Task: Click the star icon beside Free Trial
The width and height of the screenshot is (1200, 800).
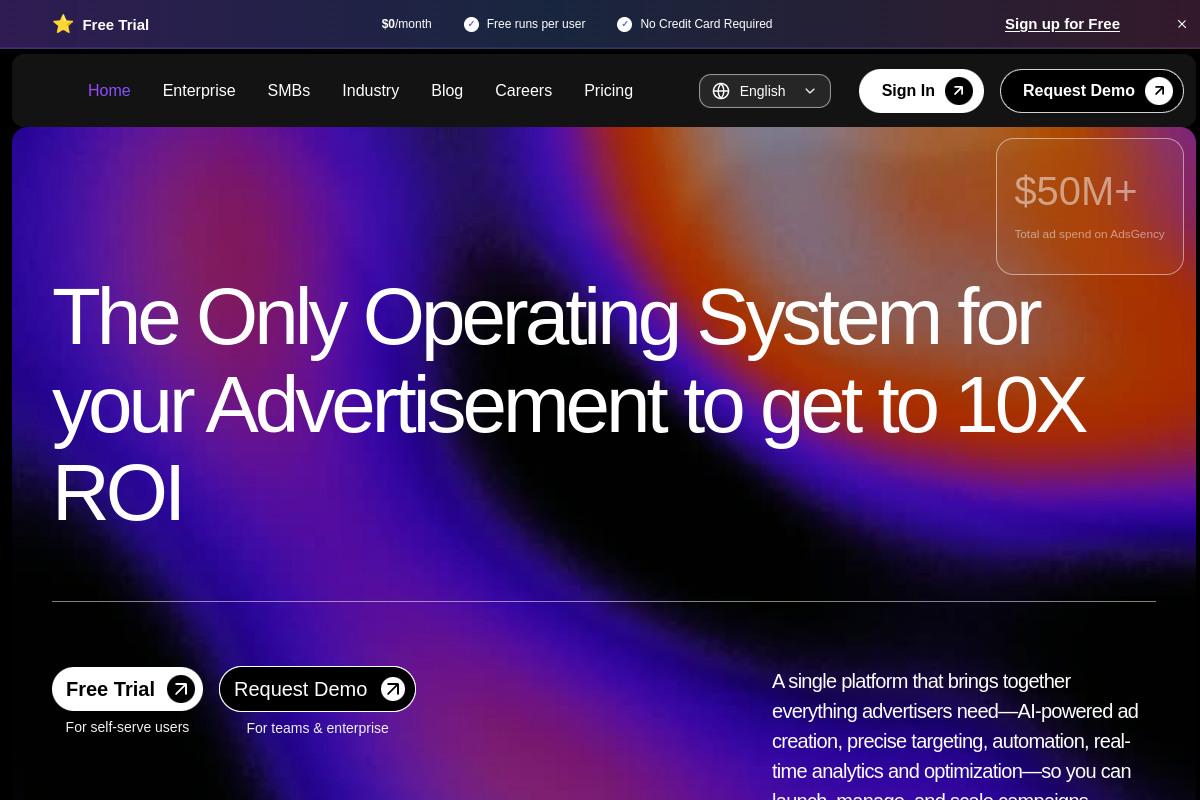Action: tap(63, 24)
